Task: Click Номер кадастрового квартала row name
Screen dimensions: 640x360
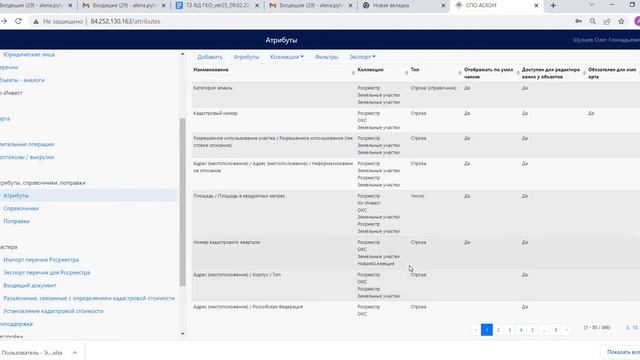Action: point(227,242)
